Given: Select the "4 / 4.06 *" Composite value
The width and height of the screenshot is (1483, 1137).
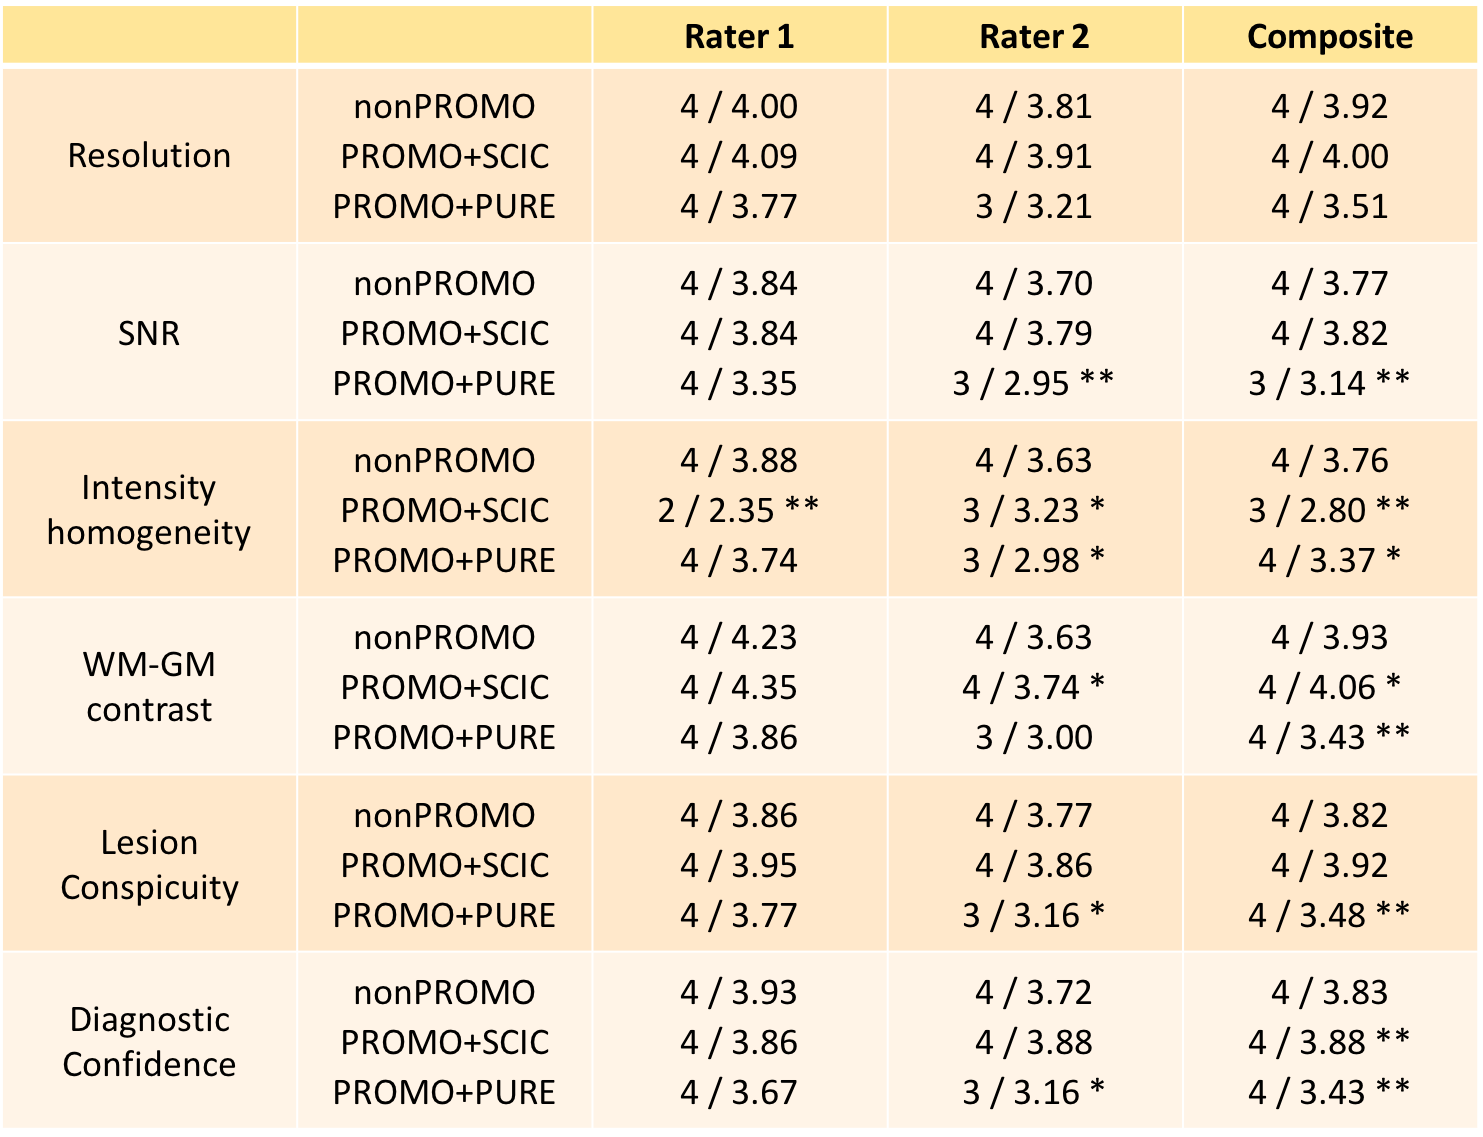Looking at the screenshot, I should (x=1329, y=687).
